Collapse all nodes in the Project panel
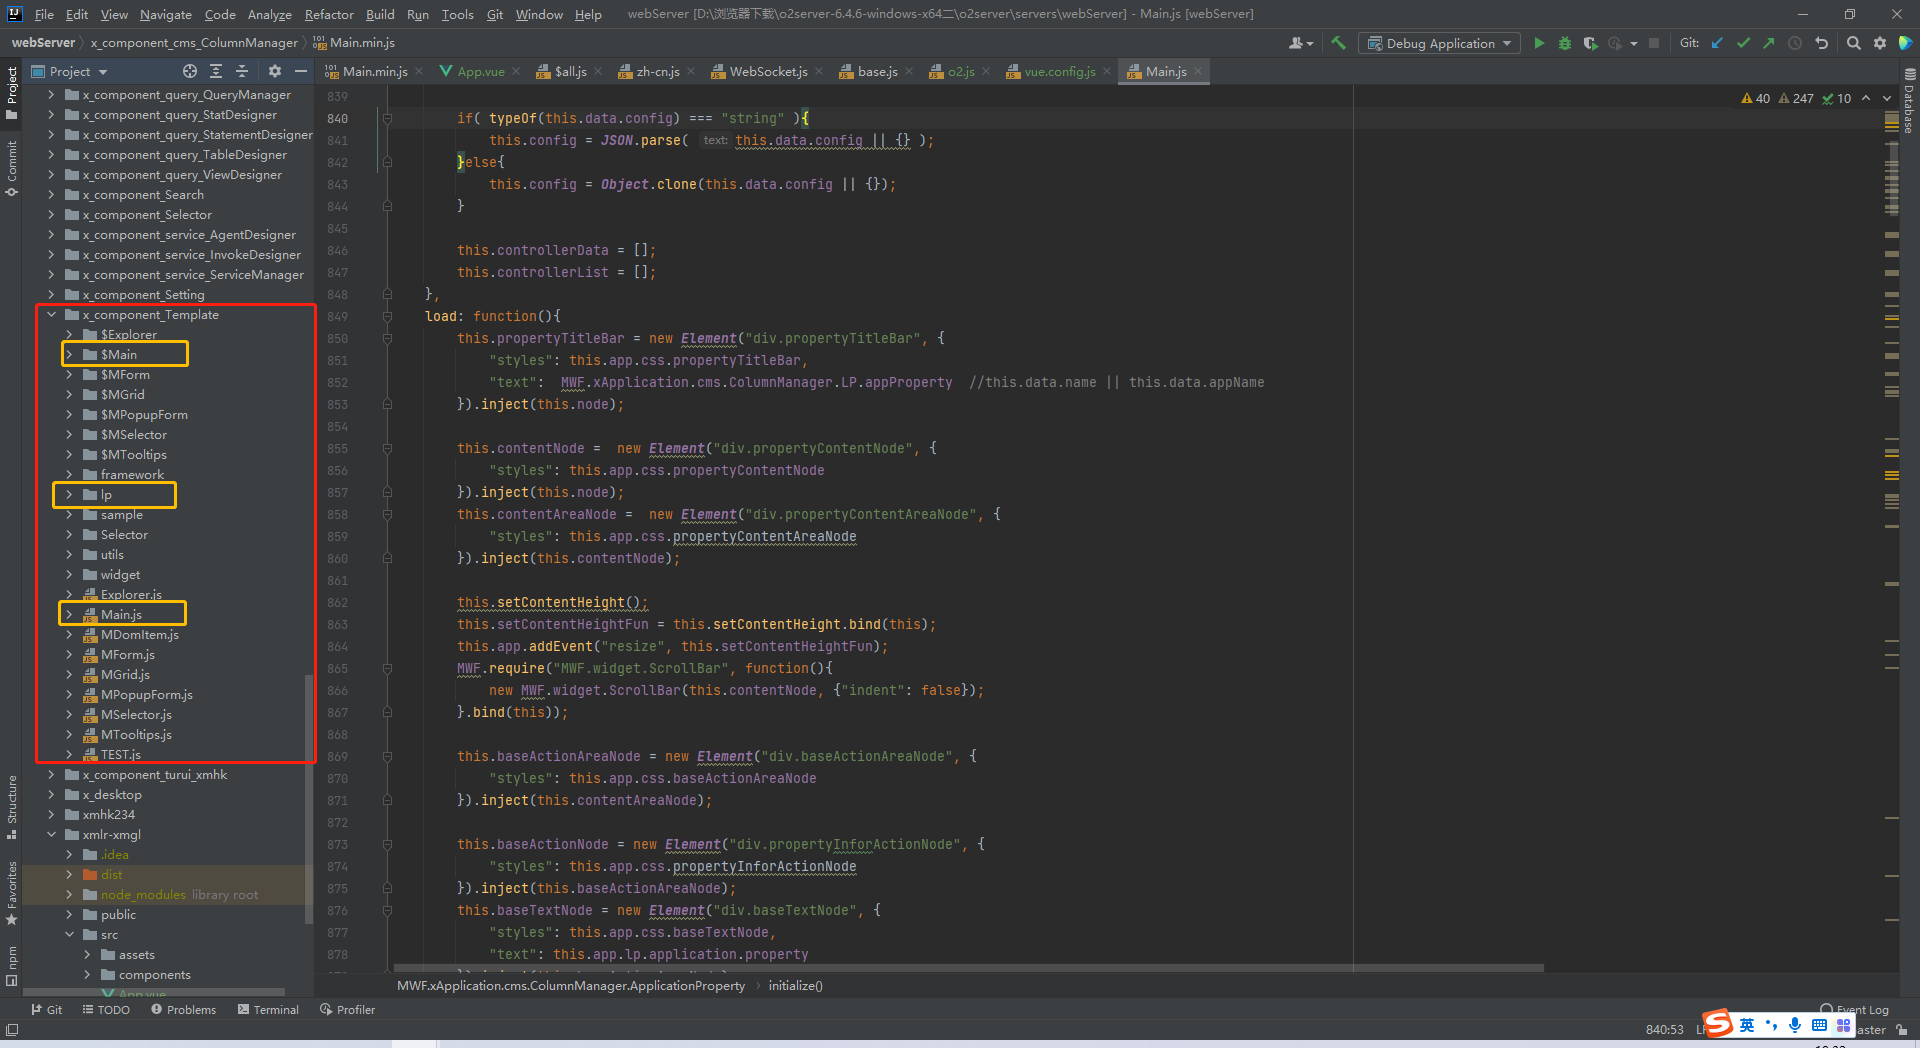This screenshot has height=1048, width=1920. [x=242, y=71]
